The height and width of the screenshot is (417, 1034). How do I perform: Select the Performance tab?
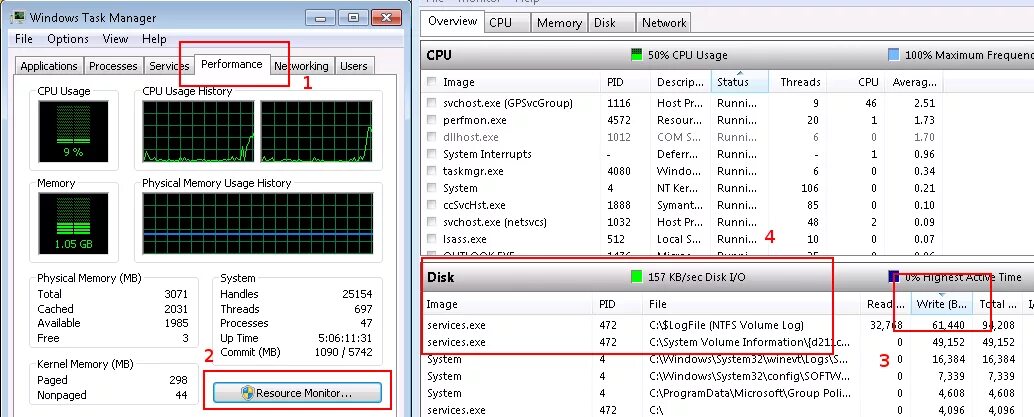click(231, 64)
